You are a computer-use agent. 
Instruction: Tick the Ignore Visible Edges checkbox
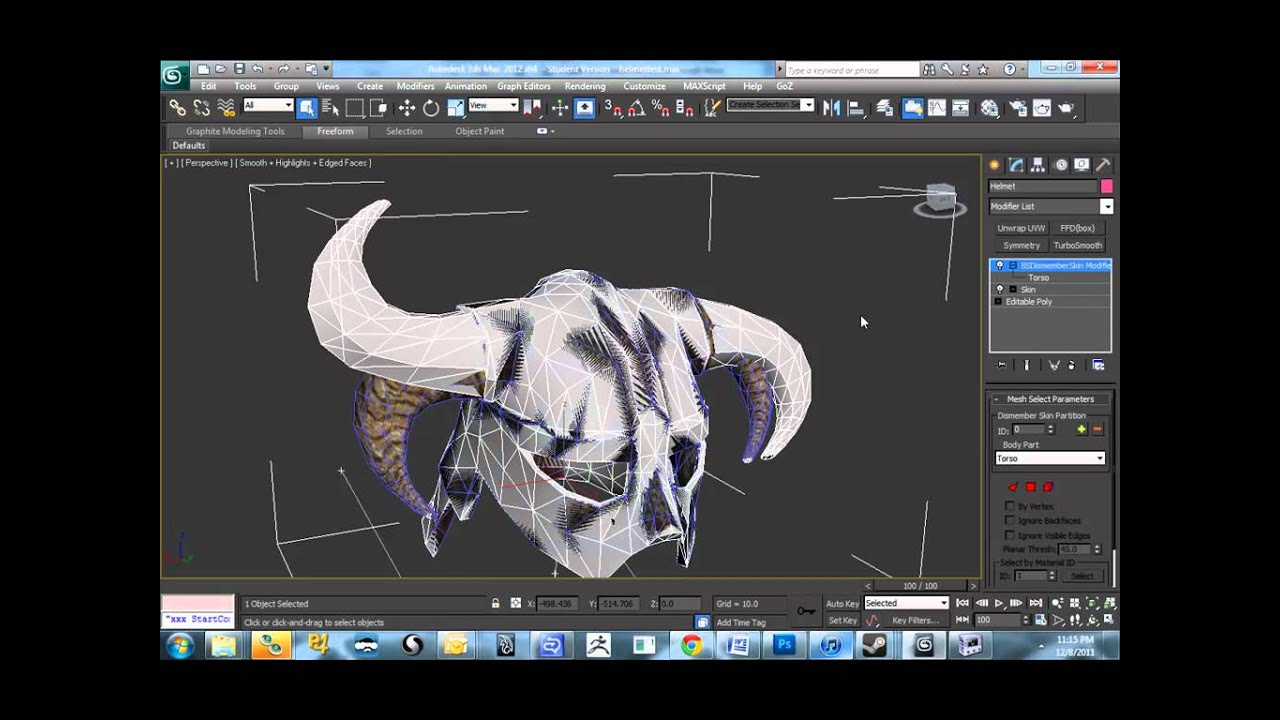tap(1010, 535)
